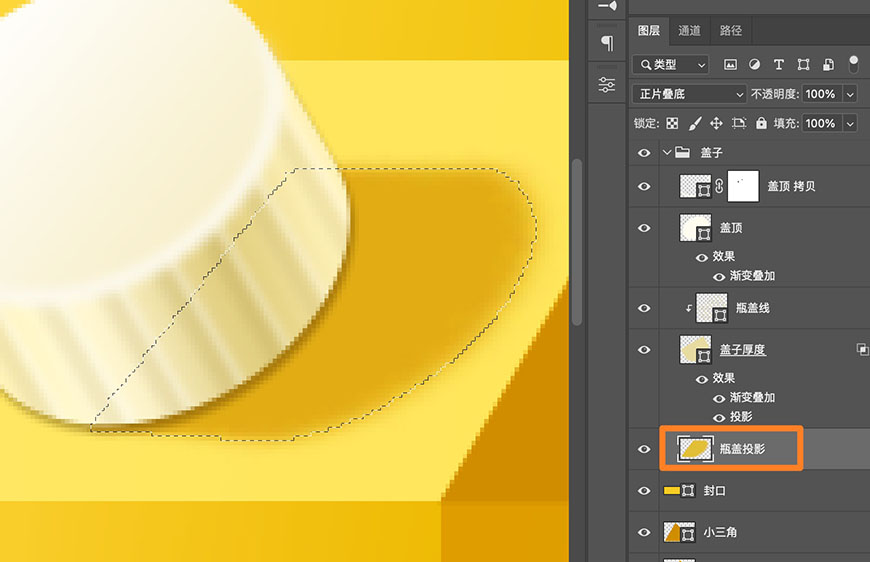Filter layers by shape type
This screenshot has height=562, width=870.
[x=803, y=64]
